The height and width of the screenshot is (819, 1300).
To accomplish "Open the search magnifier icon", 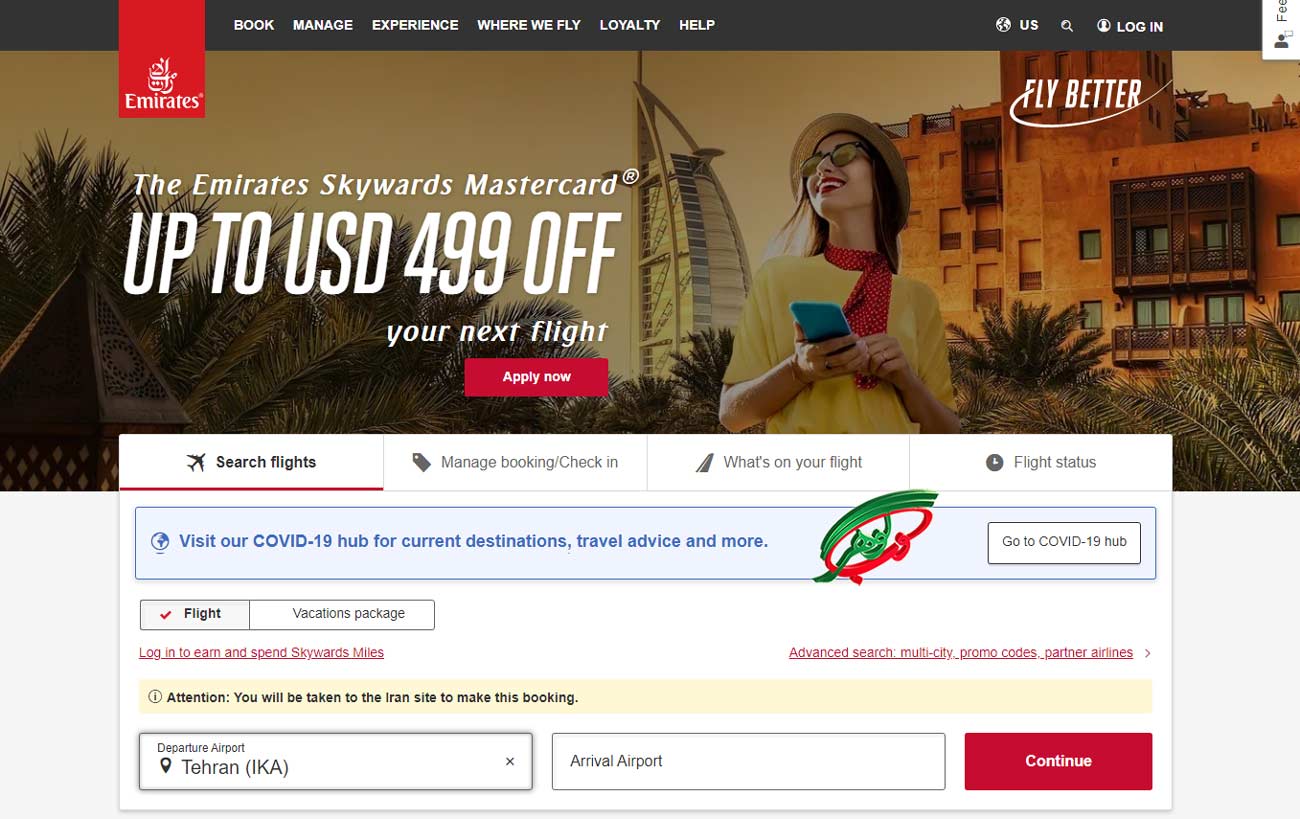I will tap(1067, 26).
